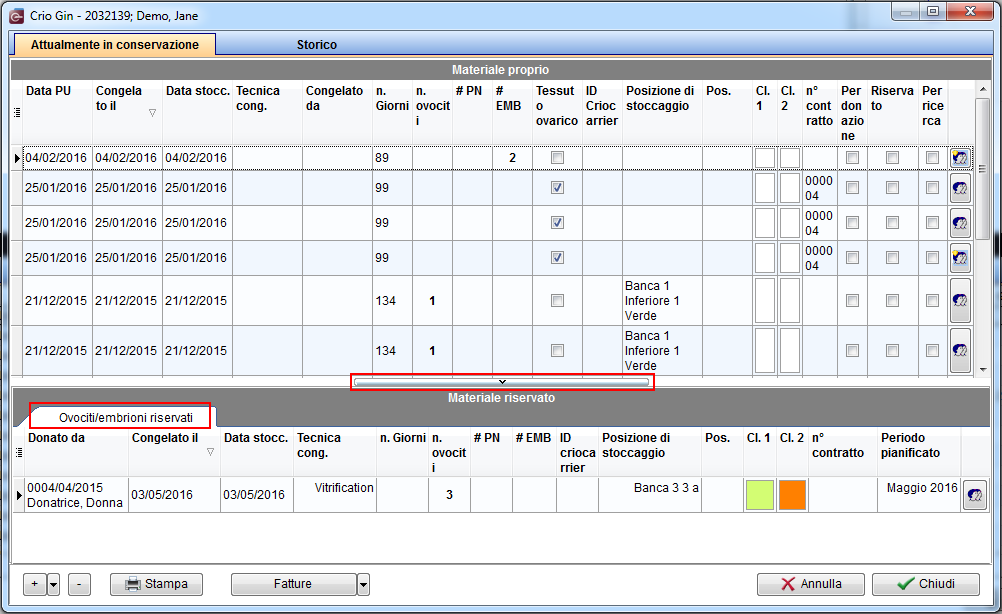Toggle Per donazione in bottommost 21/12/2015 row

[852, 351]
